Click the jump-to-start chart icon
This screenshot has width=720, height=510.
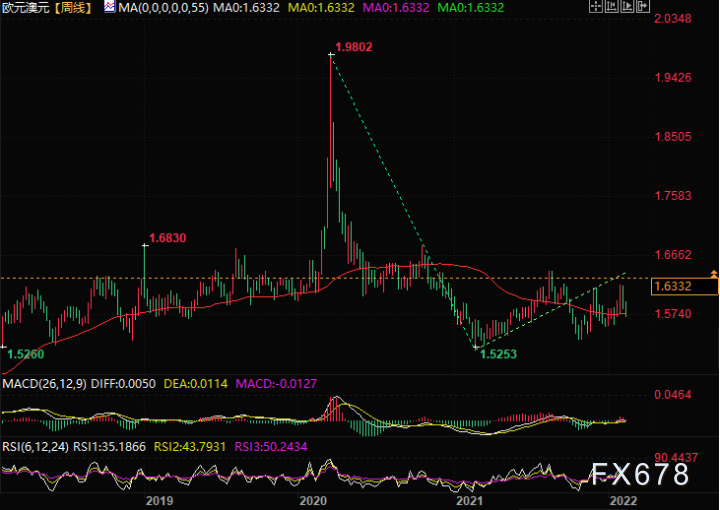click(612, 6)
